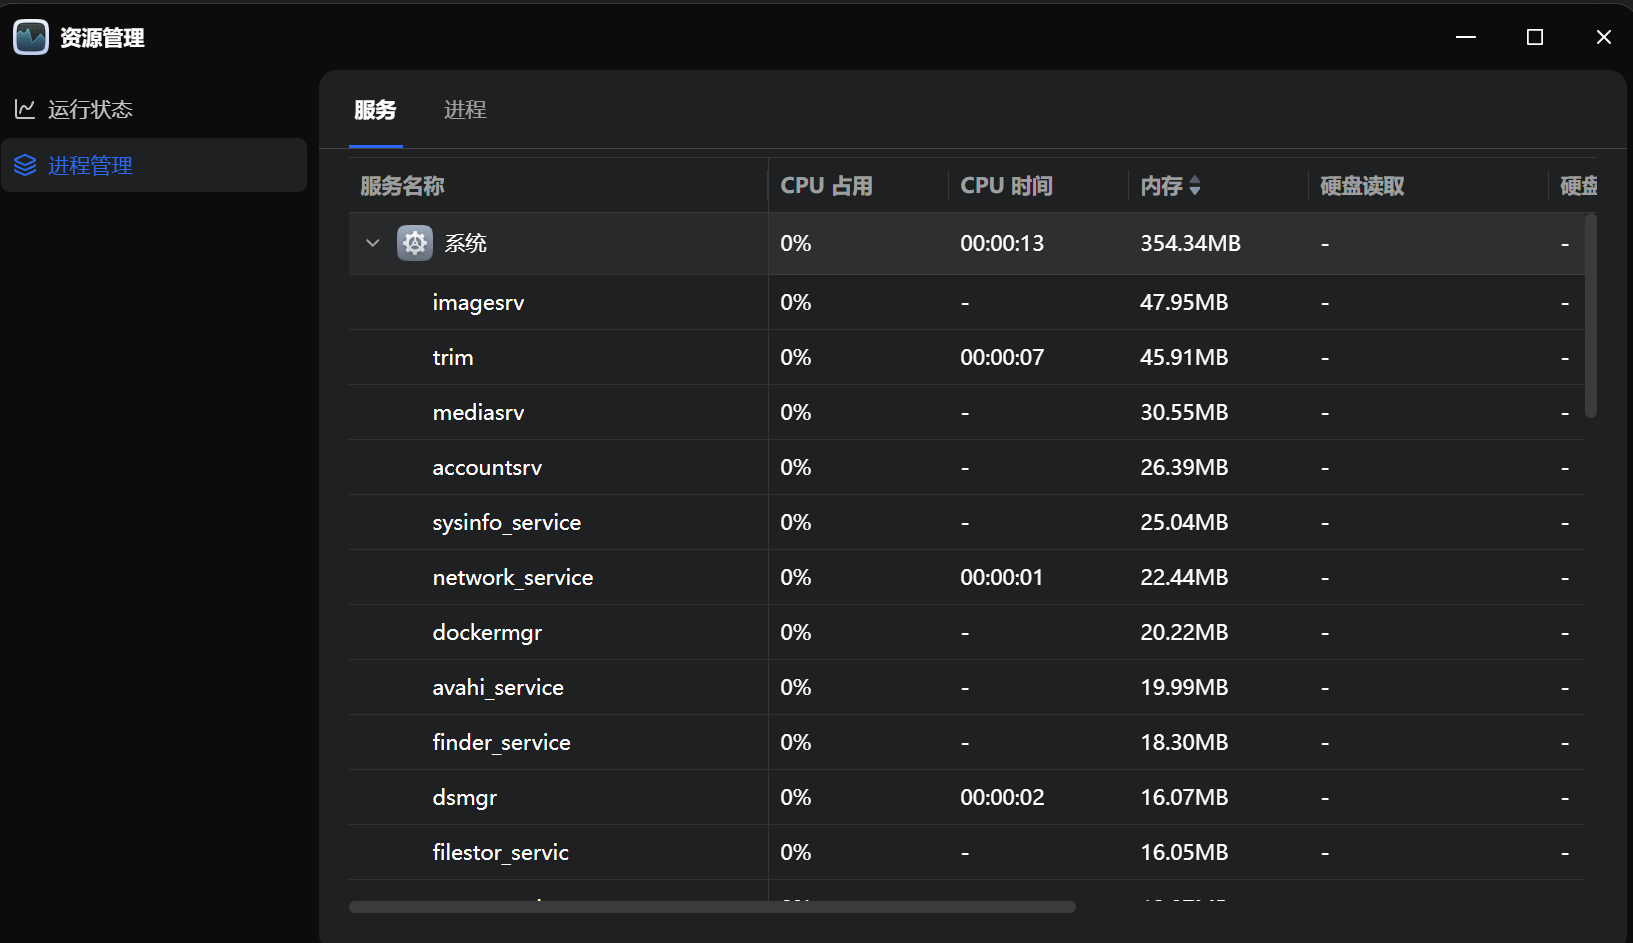
Task: Click the 硬盘读取 column header
Action: tap(1362, 186)
